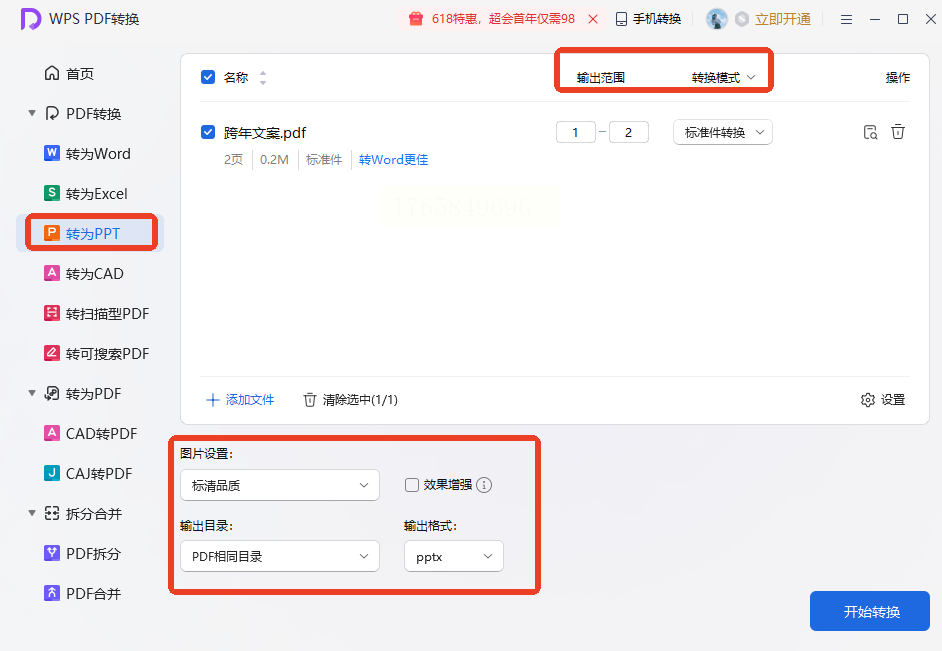Click the 开始转换 button
Viewport: 942px width, 651px height.
point(869,611)
